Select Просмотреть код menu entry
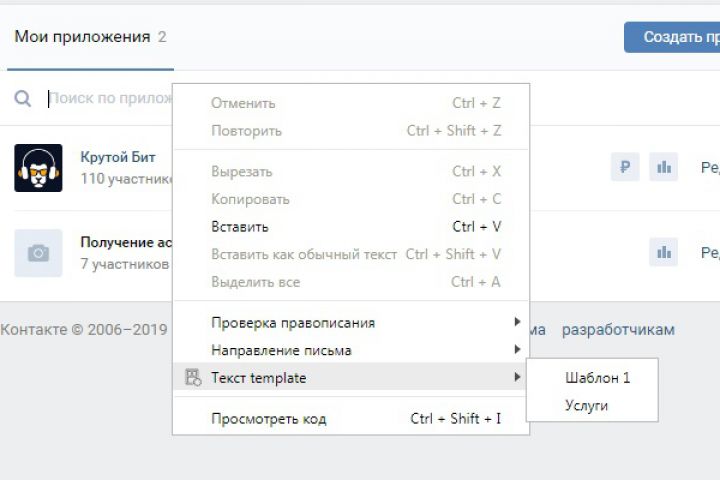720x480 pixels. (268, 419)
